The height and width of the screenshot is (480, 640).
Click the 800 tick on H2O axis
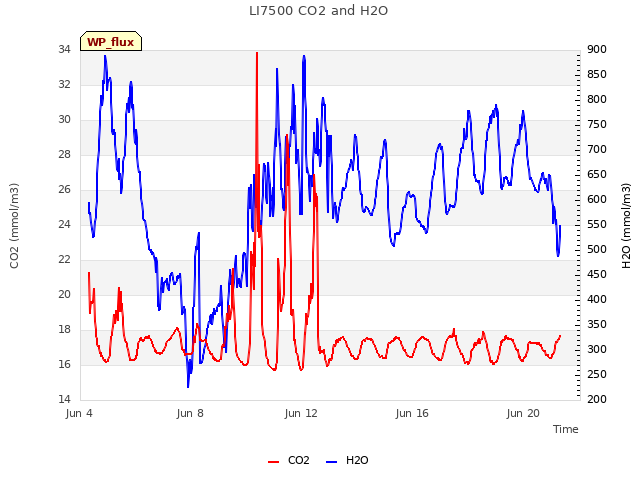[x=597, y=100]
